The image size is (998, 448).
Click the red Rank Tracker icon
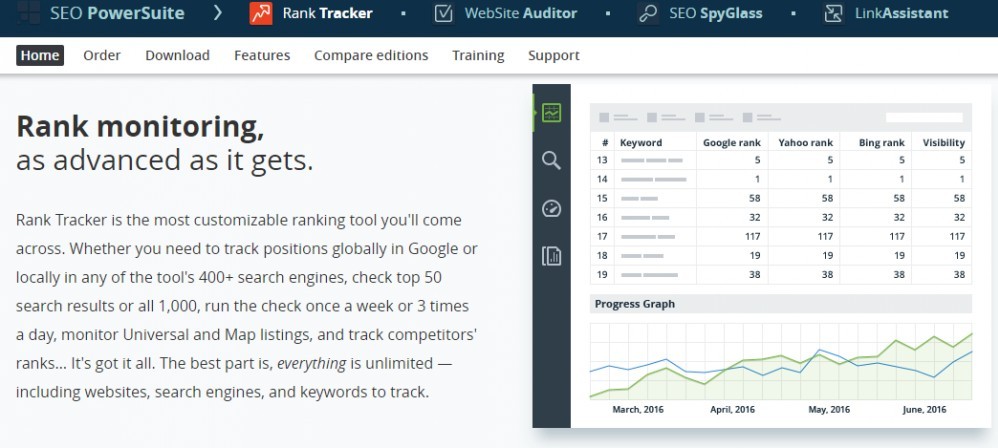click(x=261, y=13)
